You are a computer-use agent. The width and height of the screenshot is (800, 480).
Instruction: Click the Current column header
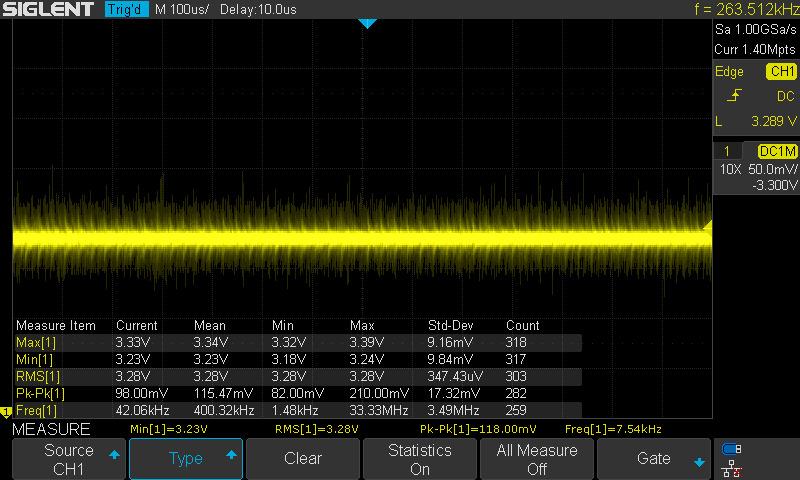[137, 325]
